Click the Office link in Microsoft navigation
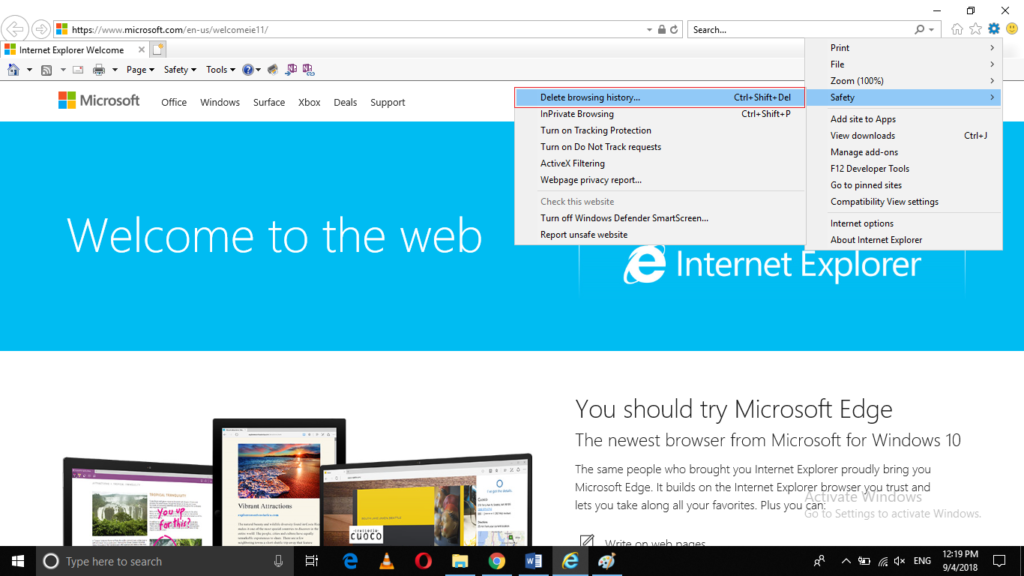The height and width of the screenshot is (576, 1024). 174,103
